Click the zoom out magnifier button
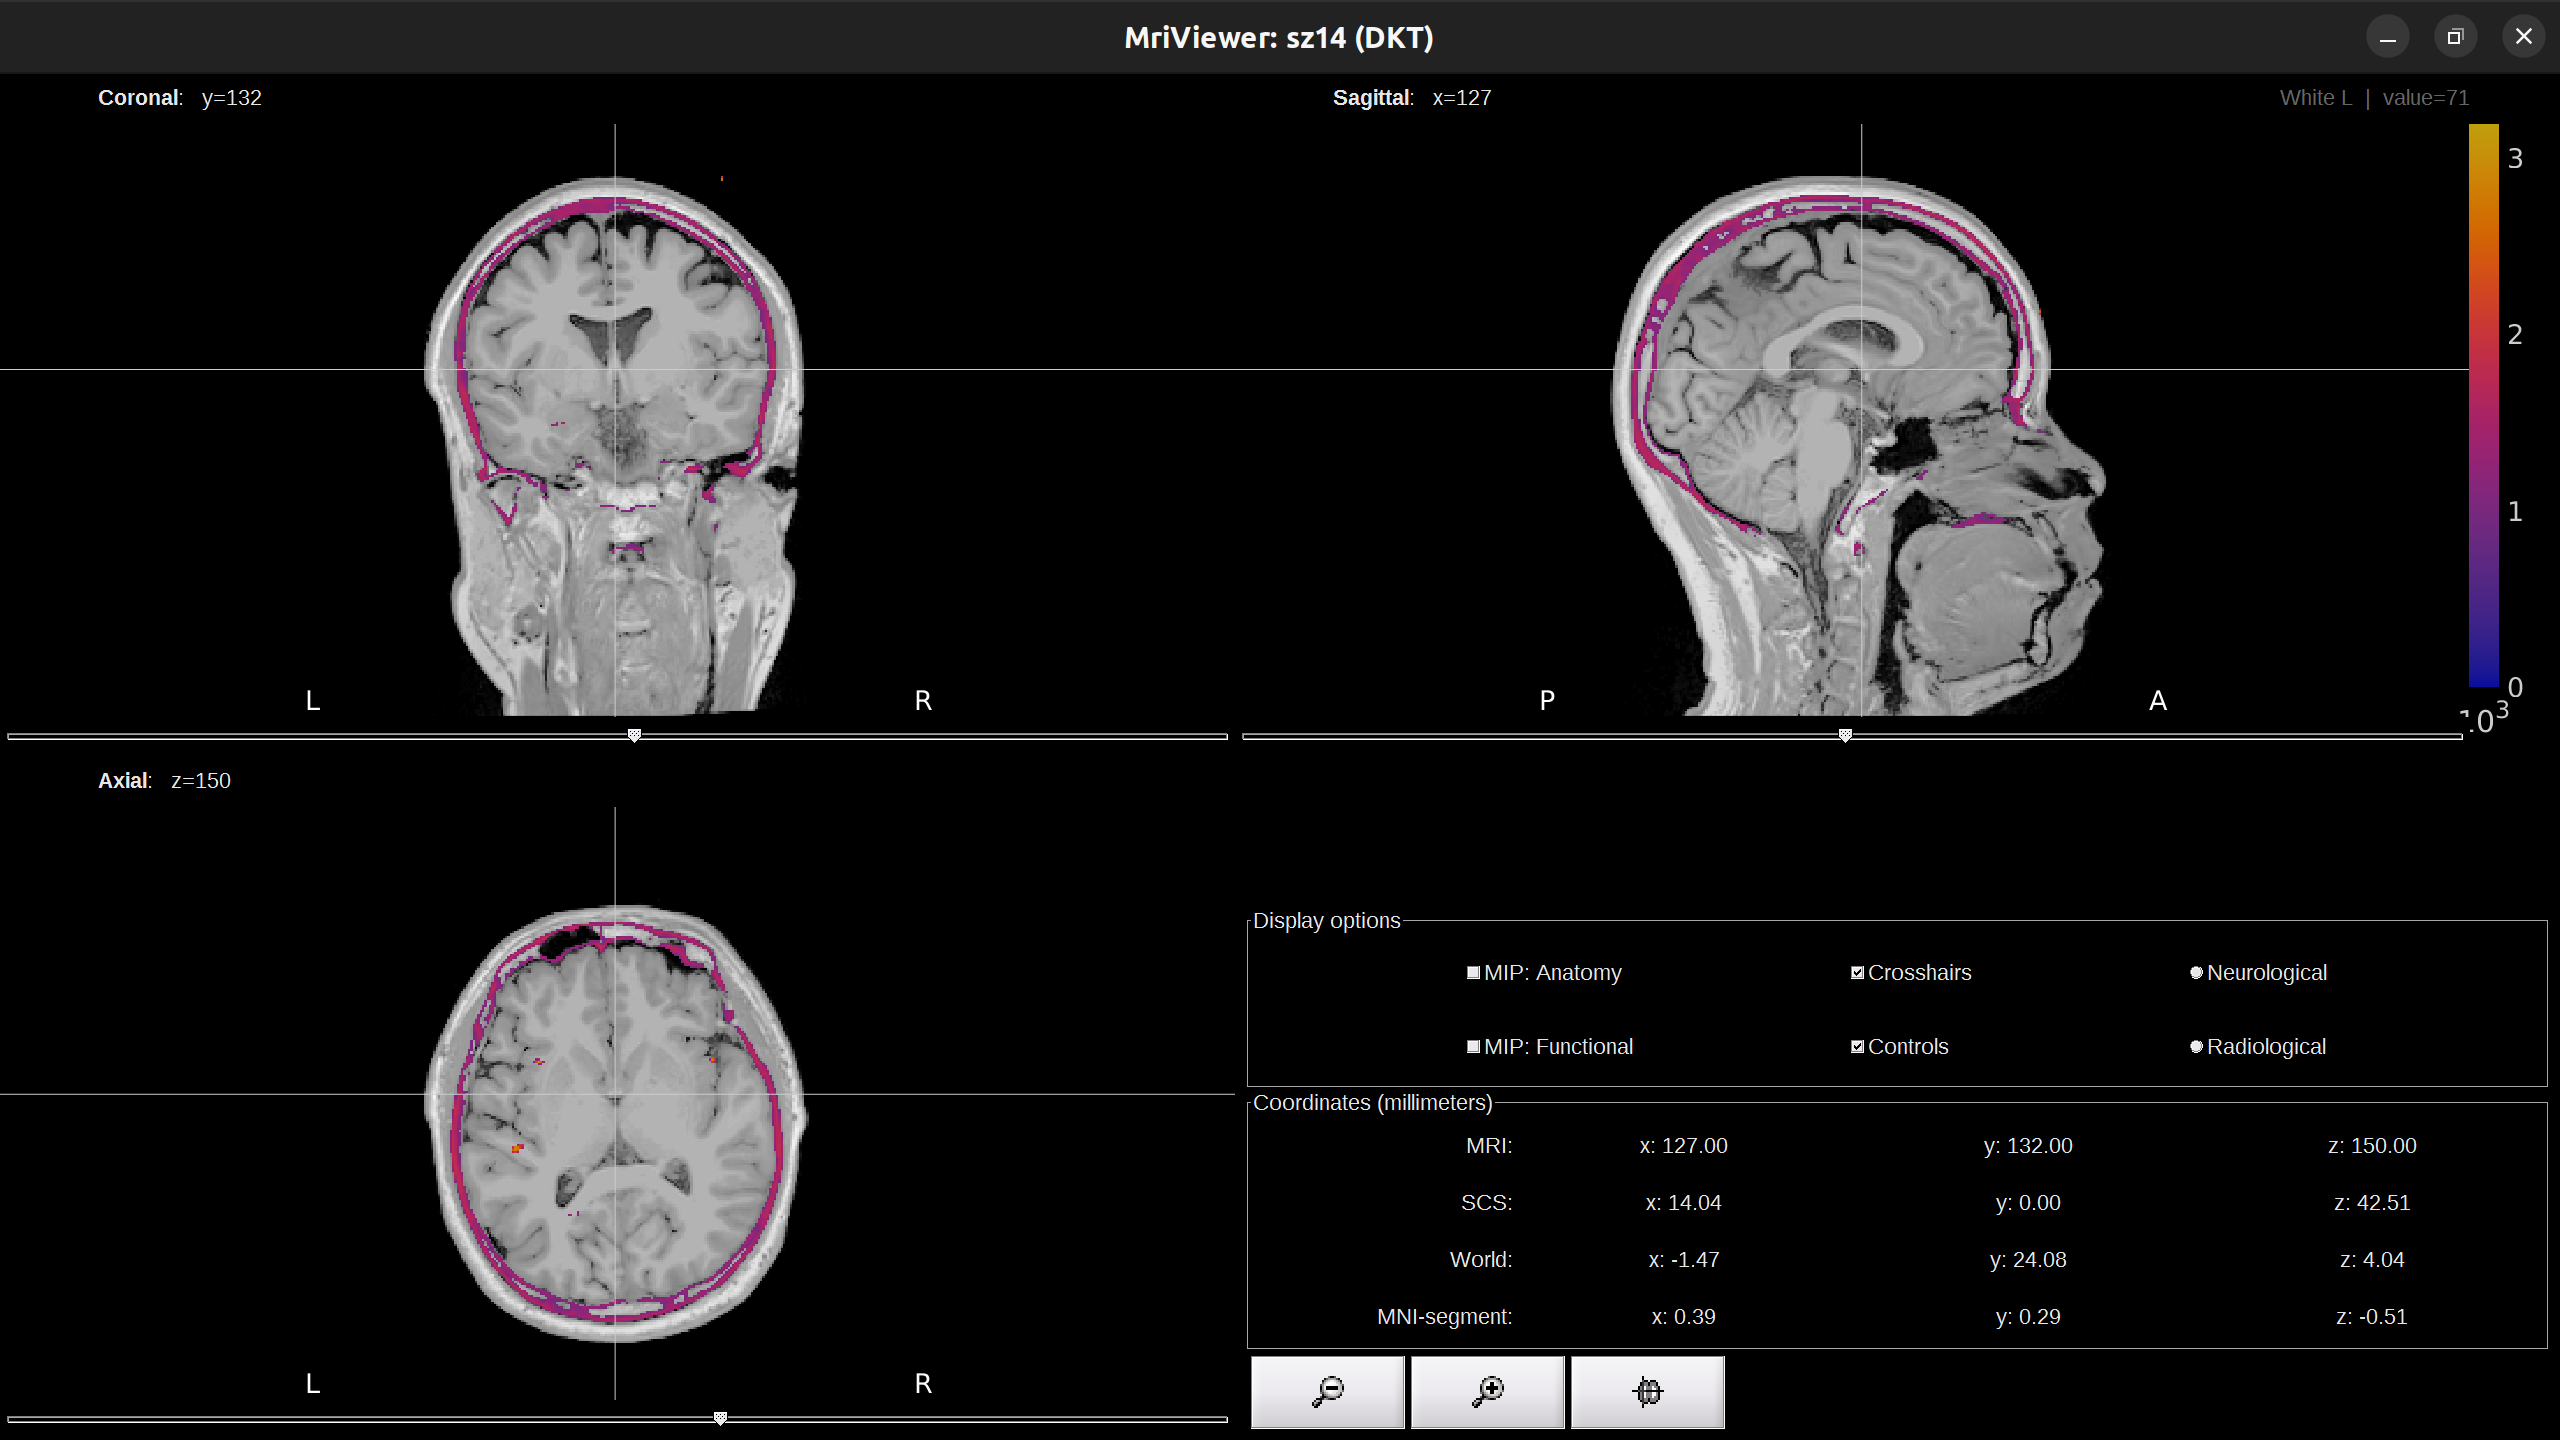Viewport: 2560px width, 1440px height. 1327,1391
